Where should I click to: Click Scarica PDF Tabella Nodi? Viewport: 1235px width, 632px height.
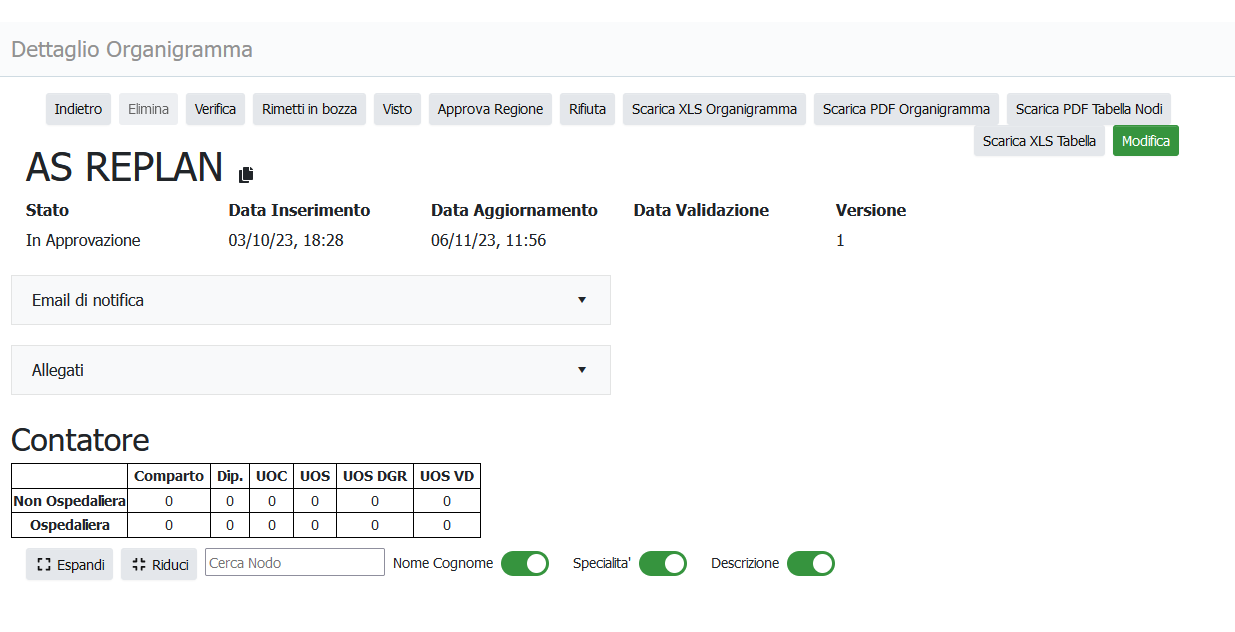tap(1088, 109)
